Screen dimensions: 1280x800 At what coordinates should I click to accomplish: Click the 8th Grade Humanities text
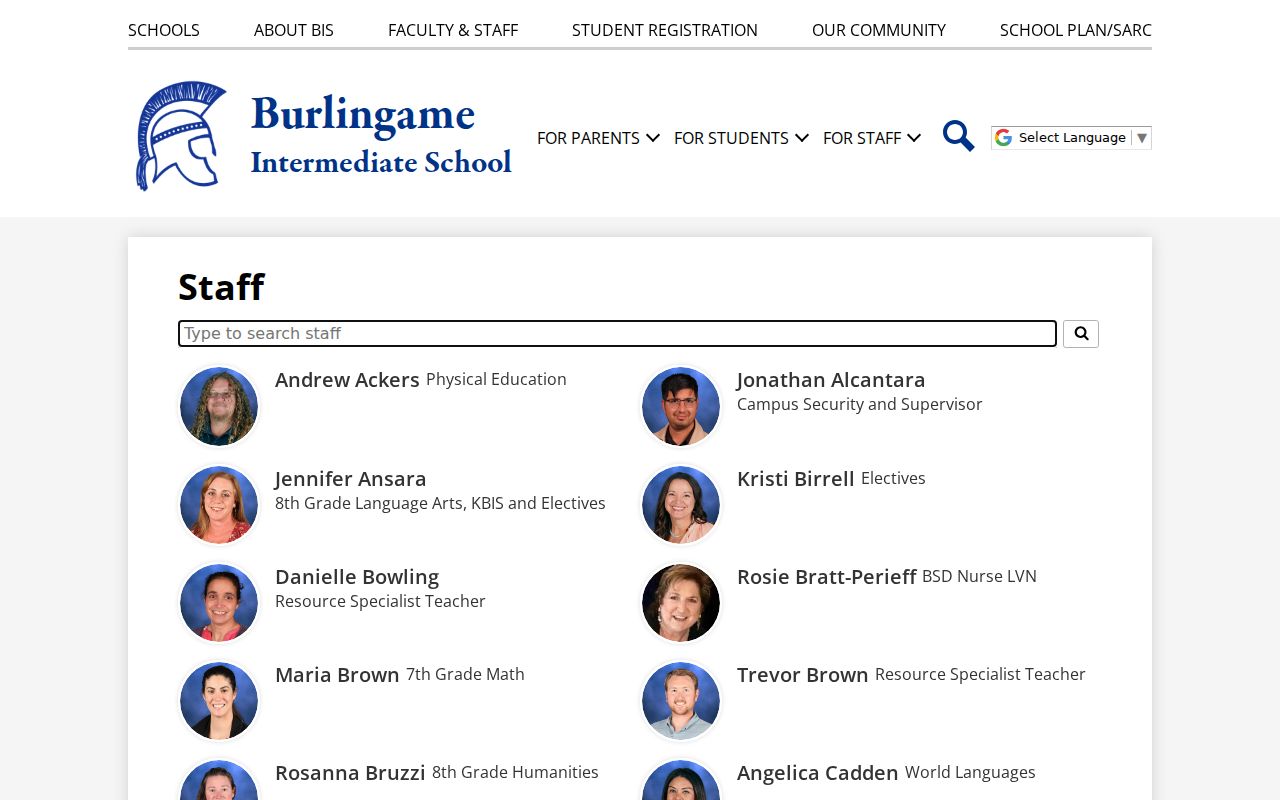[x=515, y=772]
